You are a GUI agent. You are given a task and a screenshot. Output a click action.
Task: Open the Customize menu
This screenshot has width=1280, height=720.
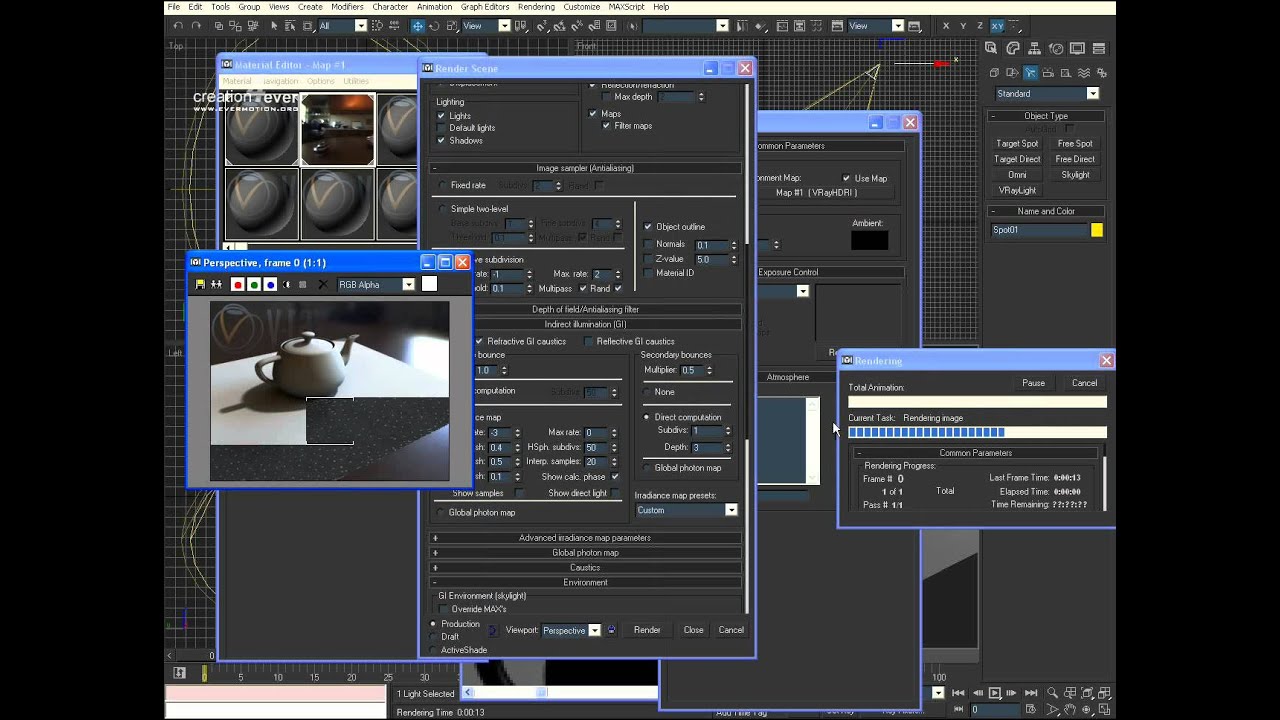pos(581,7)
